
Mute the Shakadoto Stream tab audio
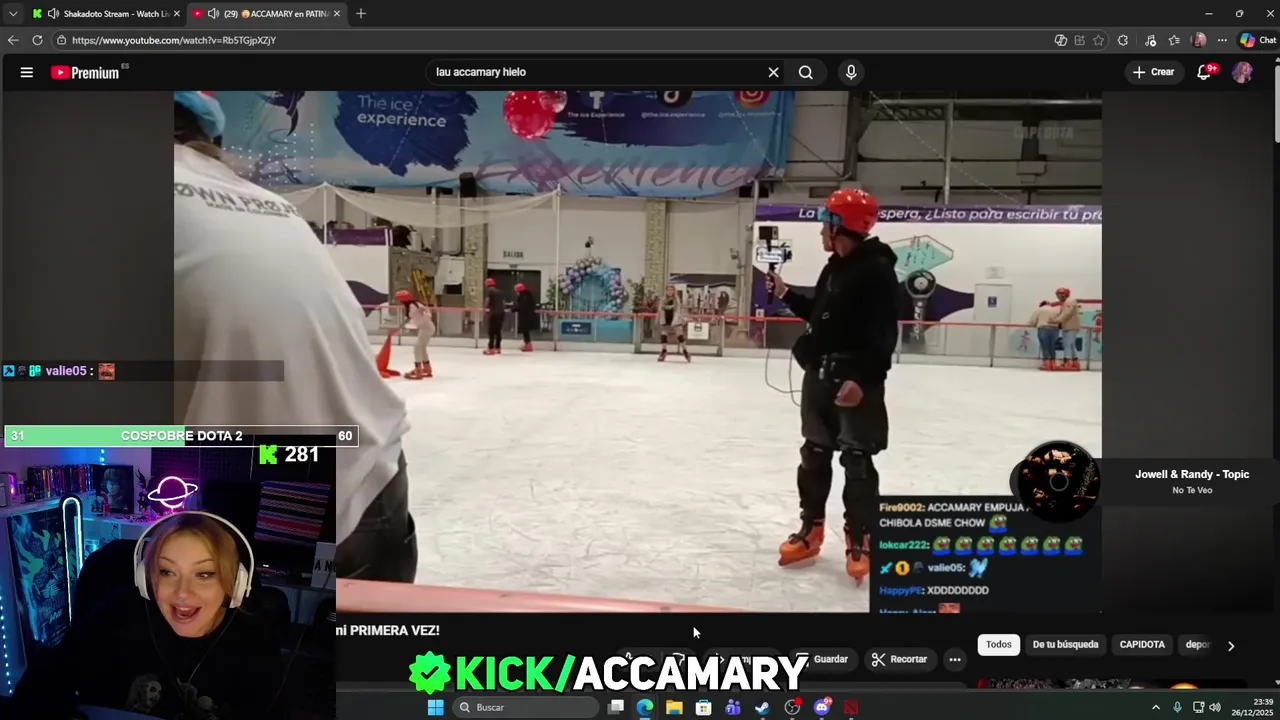point(53,13)
